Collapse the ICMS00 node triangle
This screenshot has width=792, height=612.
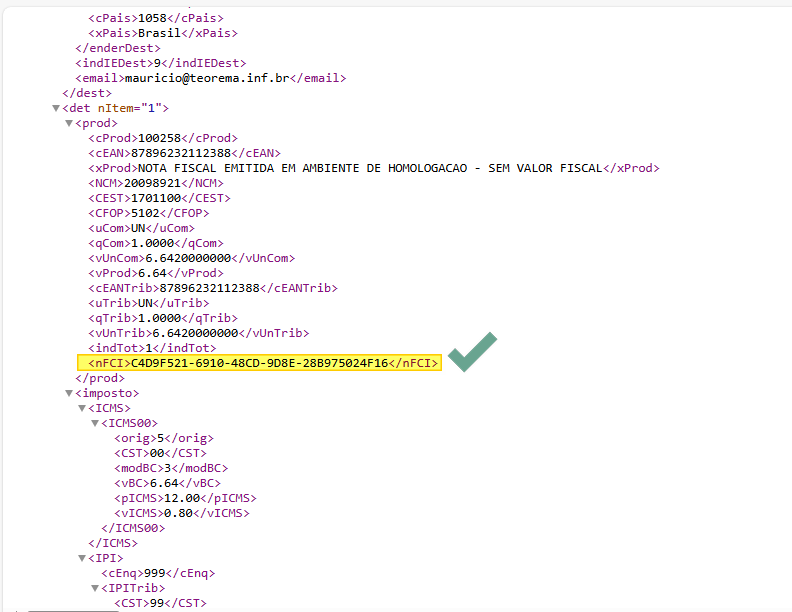(x=95, y=423)
